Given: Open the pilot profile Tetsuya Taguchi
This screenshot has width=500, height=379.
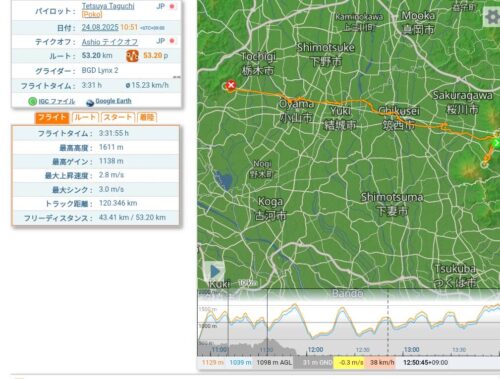Looking at the screenshot, I should click(x=108, y=6).
